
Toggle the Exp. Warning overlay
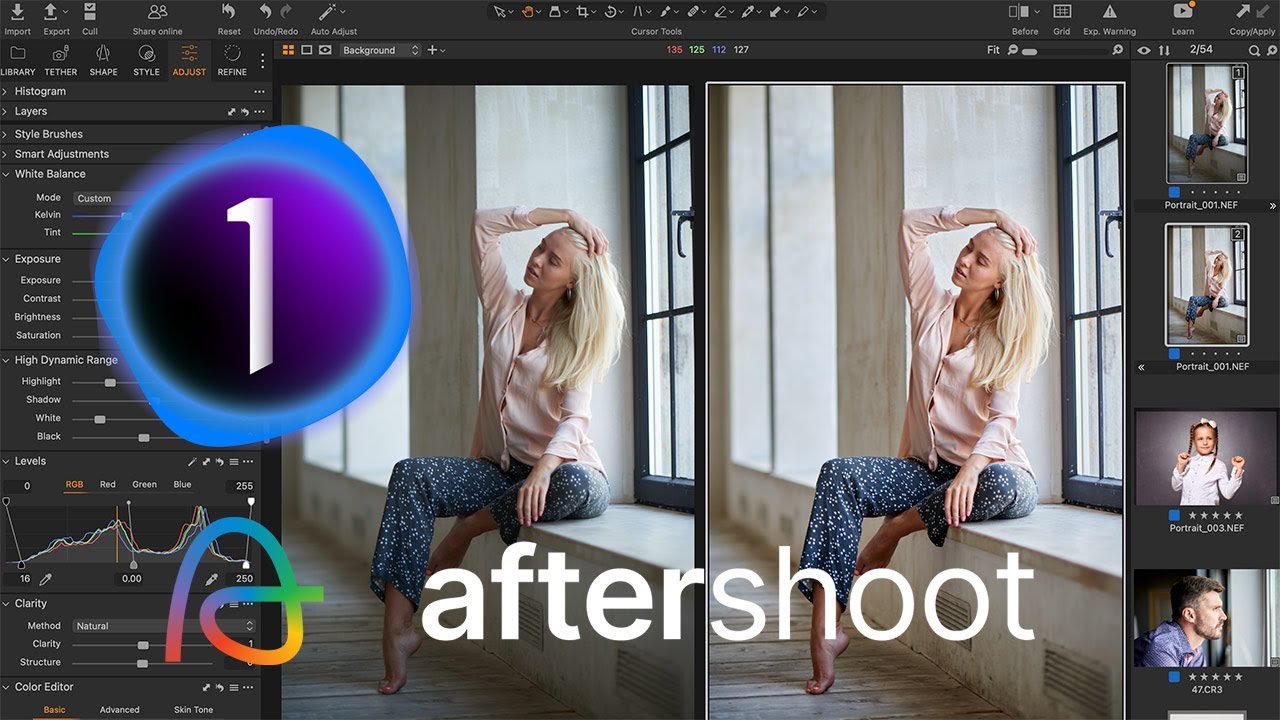pyautogui.click(x=1110, y=12)
